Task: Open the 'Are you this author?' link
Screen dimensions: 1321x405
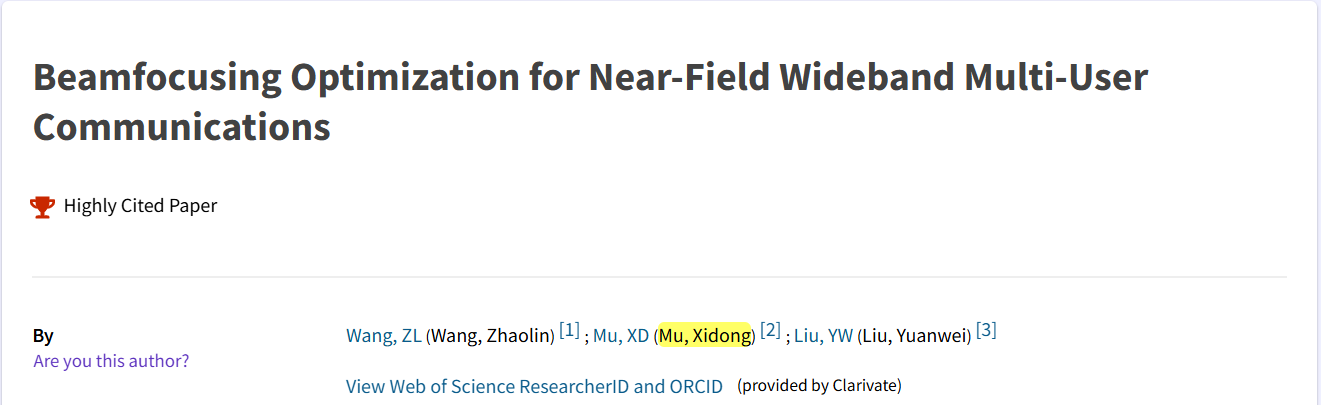Action: point(111,361)
